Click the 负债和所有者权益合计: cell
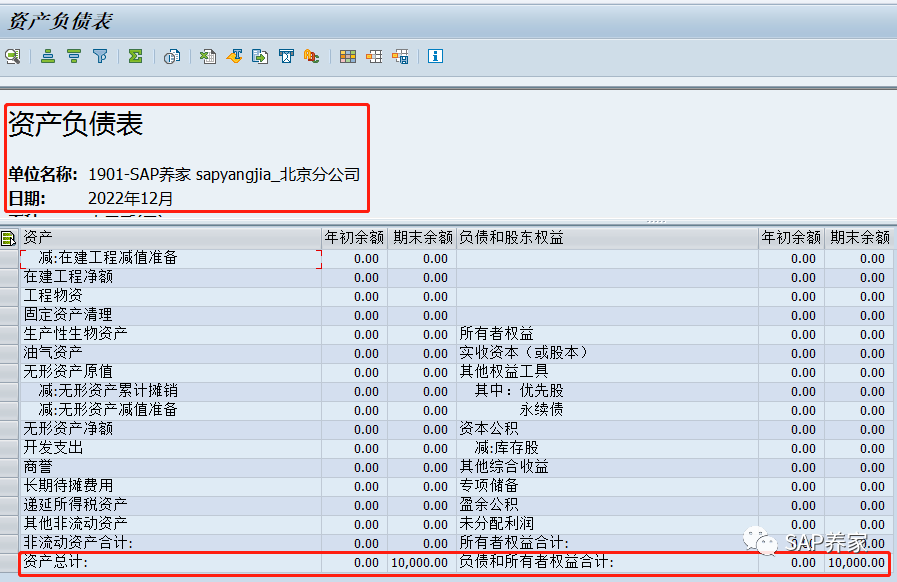 pyautogui.click(x=607, y=563)
